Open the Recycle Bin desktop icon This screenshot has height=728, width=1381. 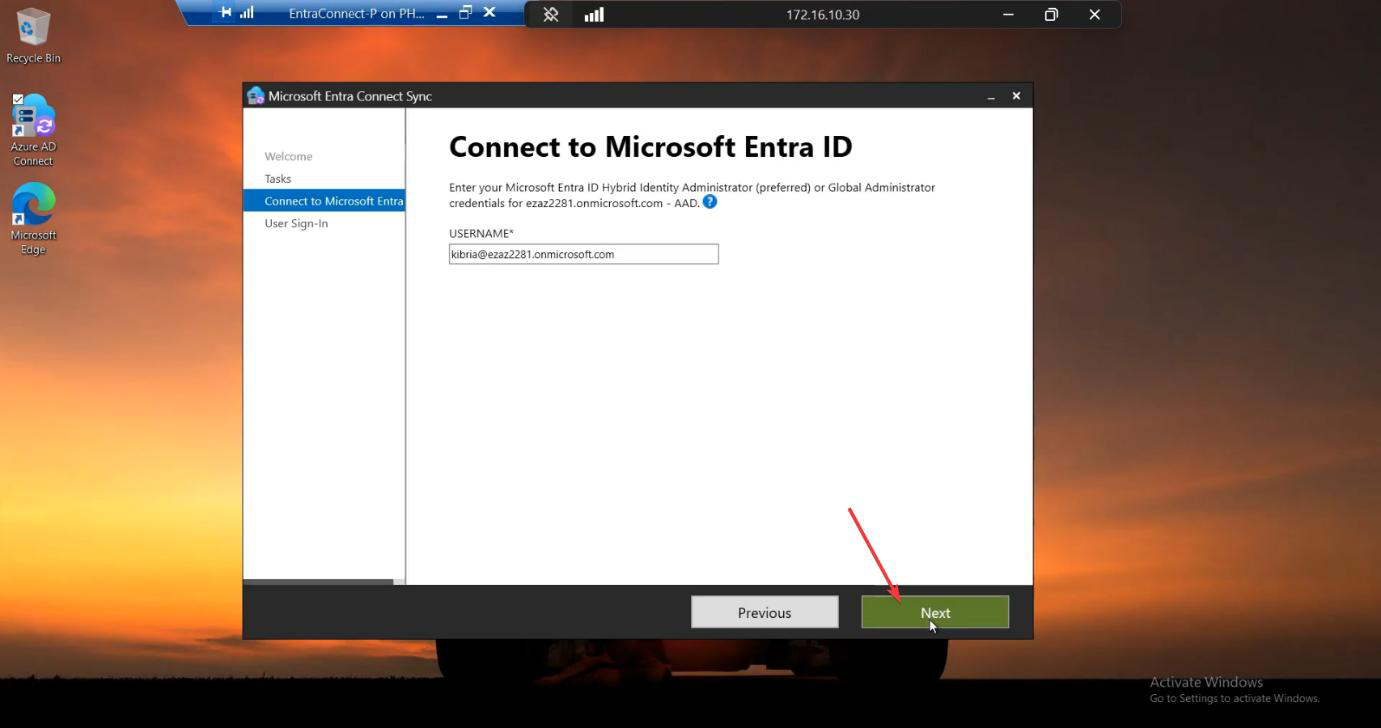(33, 36)
